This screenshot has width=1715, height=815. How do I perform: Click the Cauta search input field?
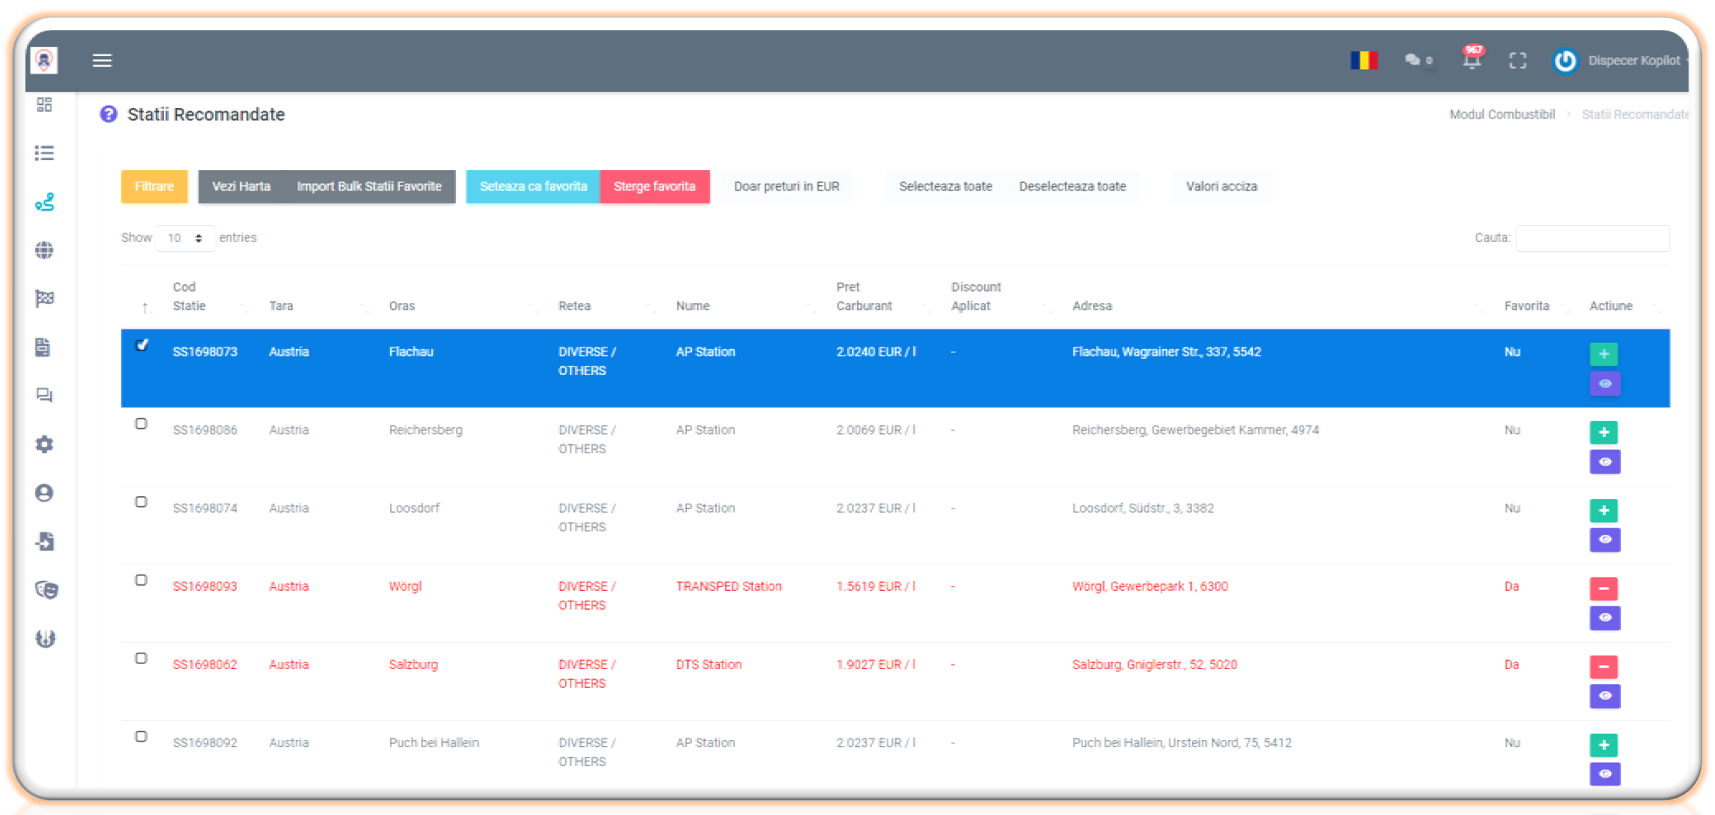point(1591,238)
